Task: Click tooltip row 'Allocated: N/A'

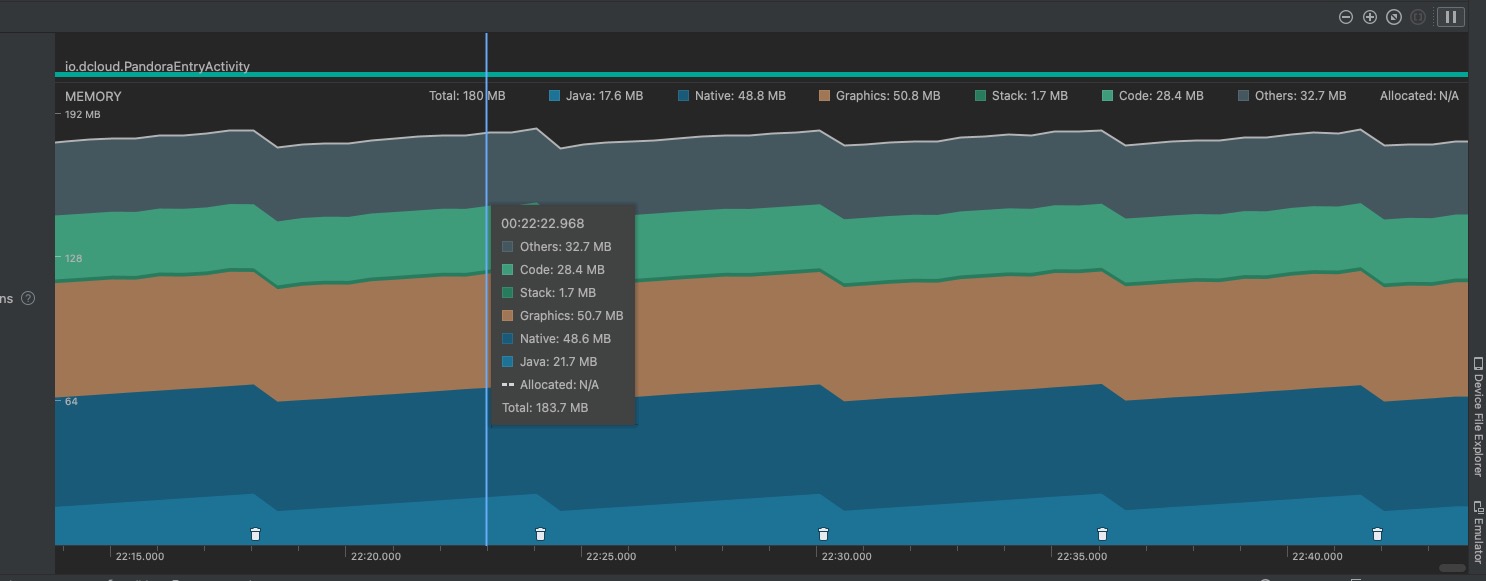Action: [551, 385]
